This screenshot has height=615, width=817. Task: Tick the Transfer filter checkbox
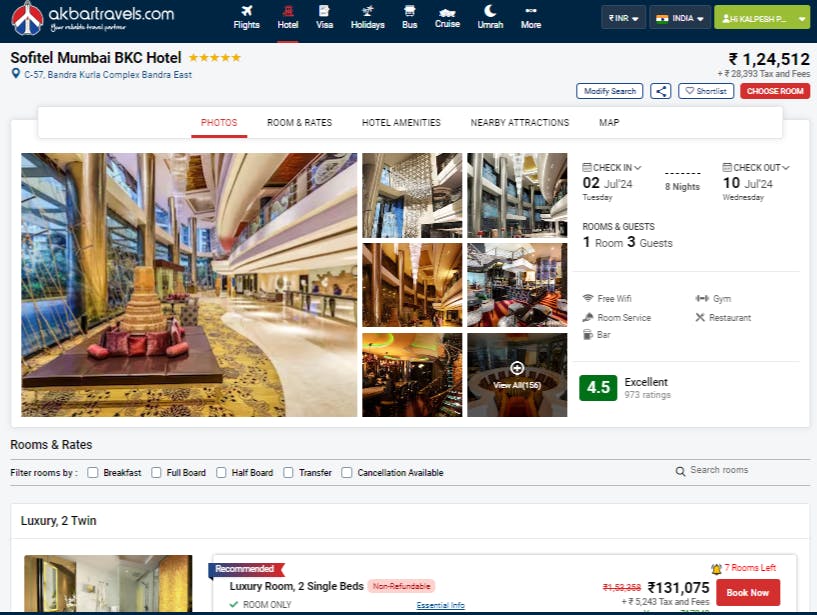point(288,472)
